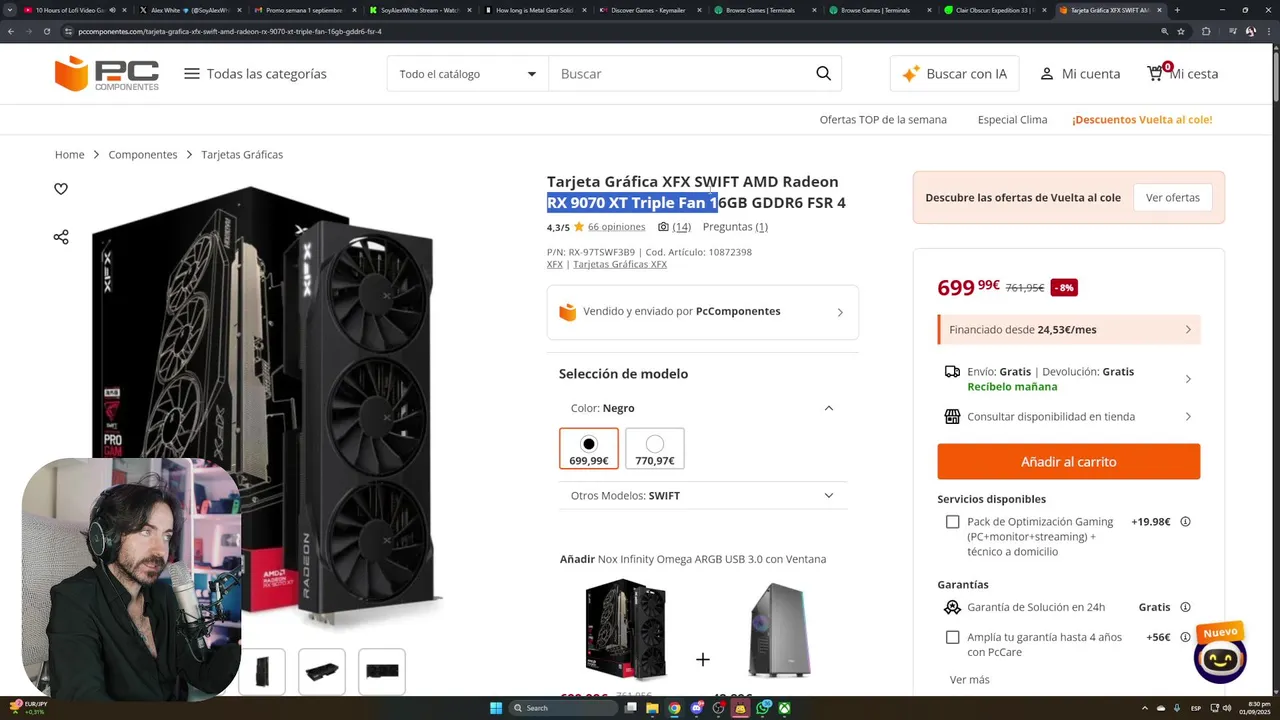
Task: Open Mi cuenta user icon
Action: (1047, 74)
